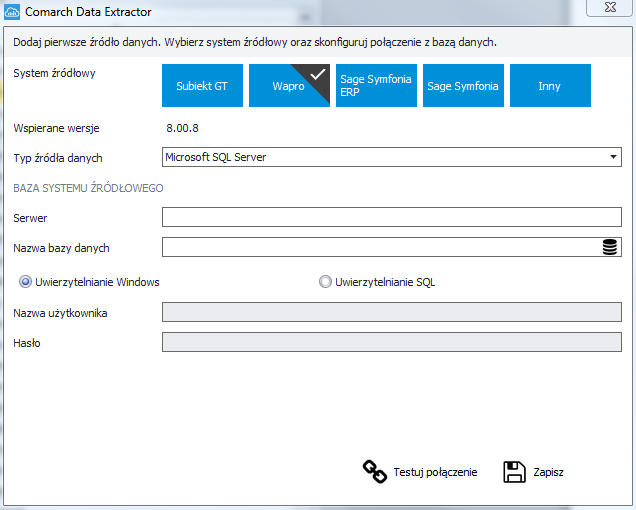
Task: Select Subiekt GT source system tile
Action: tap(202, 86)
